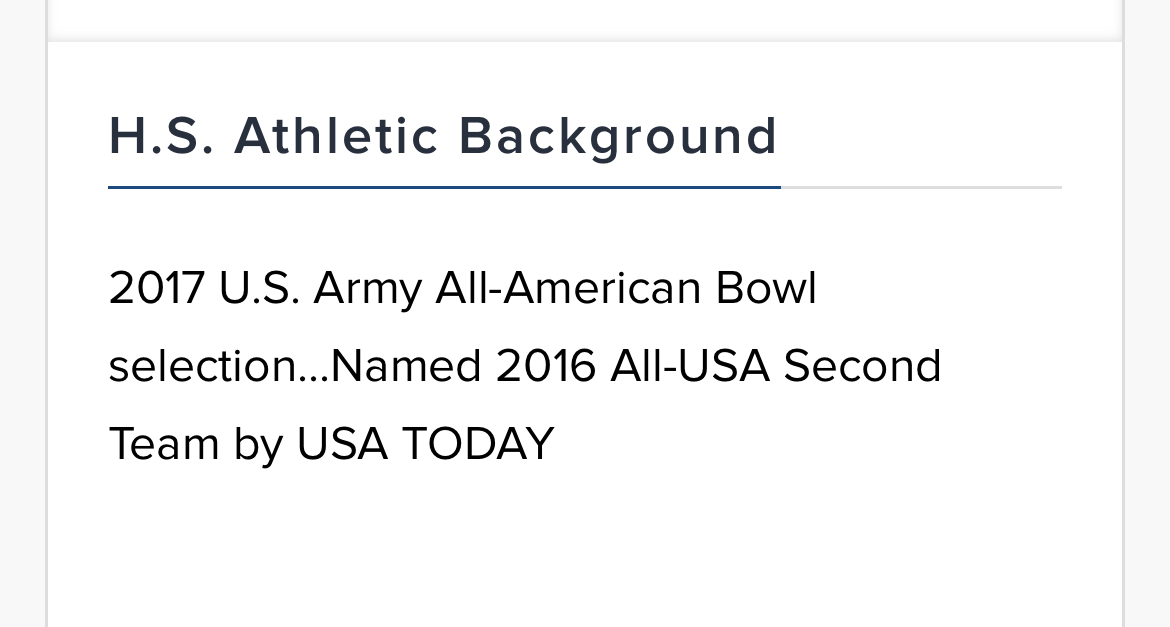Image resolution: width=1170 pixels, height=627 pixels.
Task: Click the H.S. Athletic Background heading
Action: (443, 137)
